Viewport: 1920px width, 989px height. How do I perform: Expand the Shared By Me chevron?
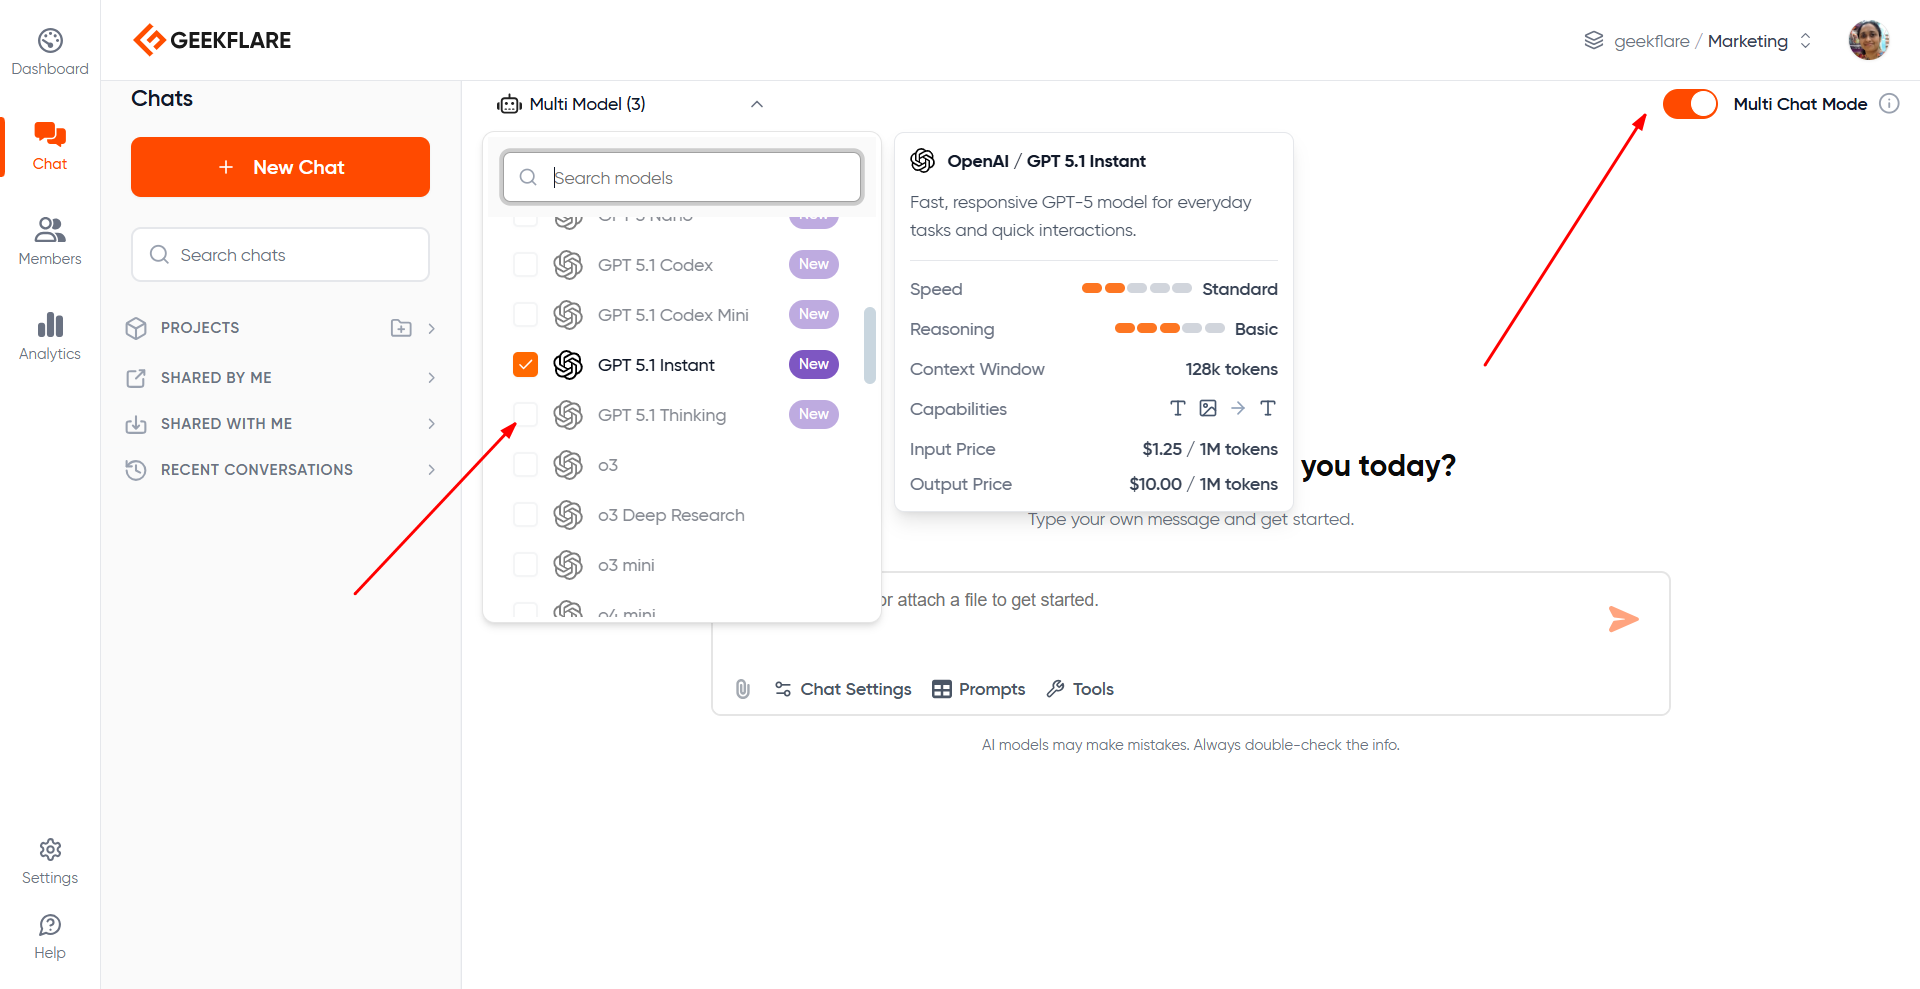click(x=432, y=378)
